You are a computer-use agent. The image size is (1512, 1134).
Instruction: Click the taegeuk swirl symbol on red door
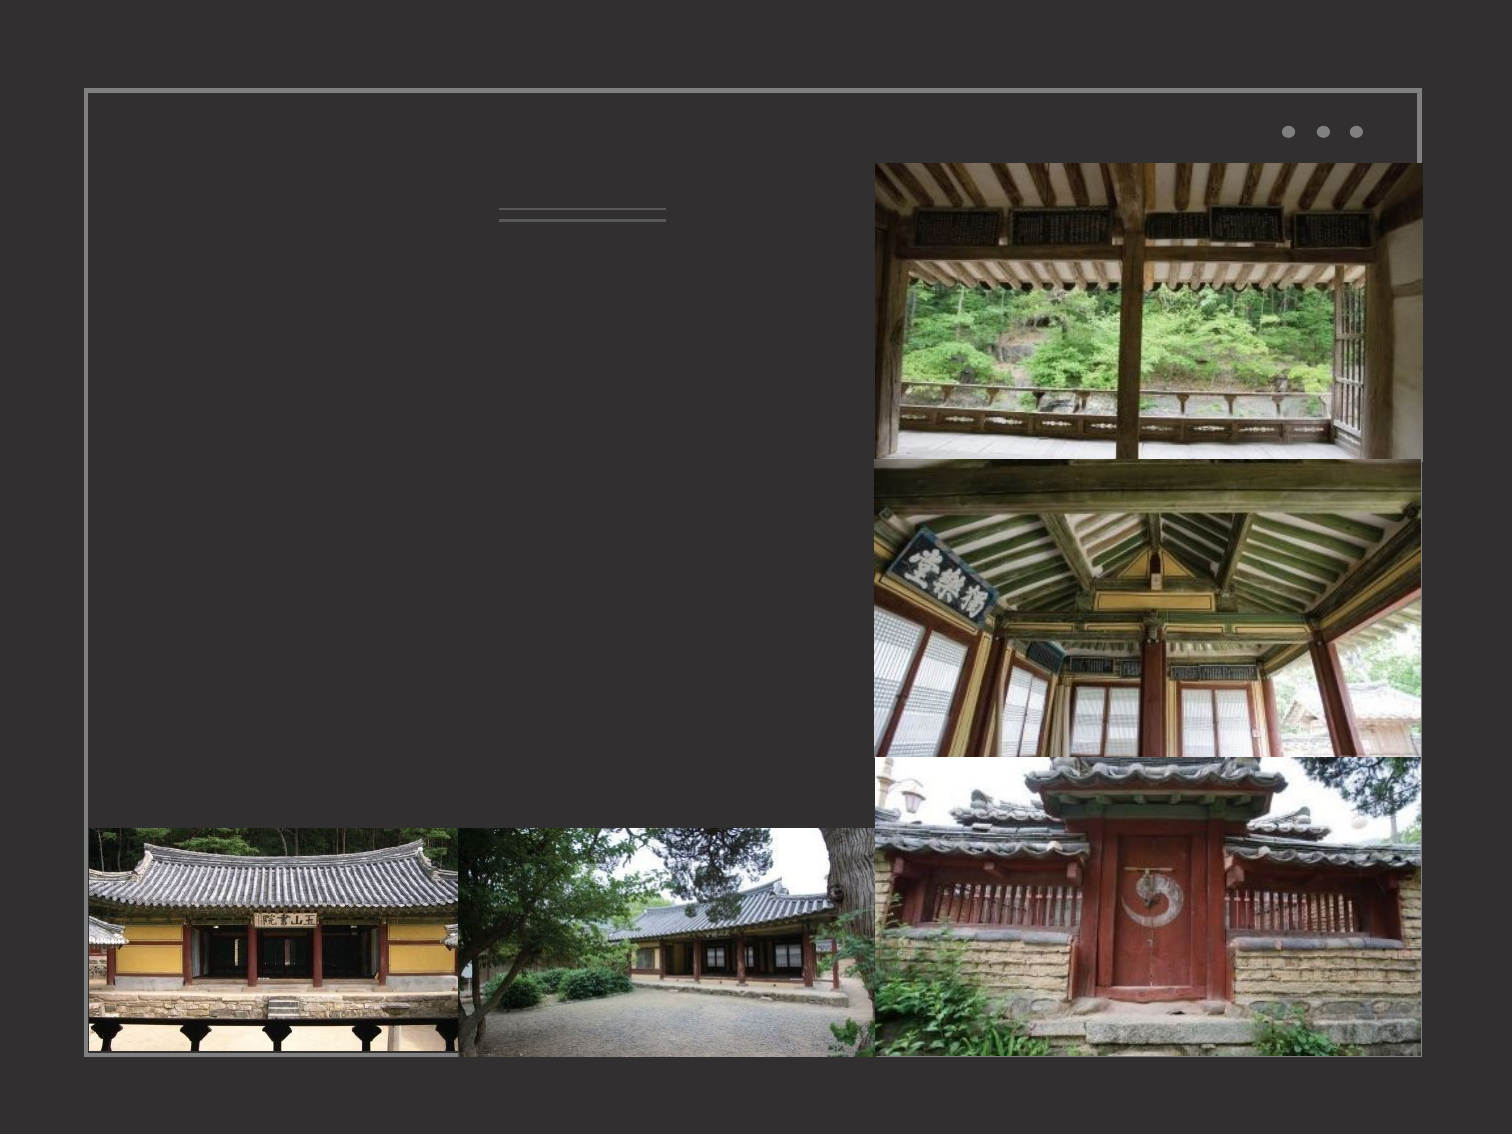click(1152, 897)
